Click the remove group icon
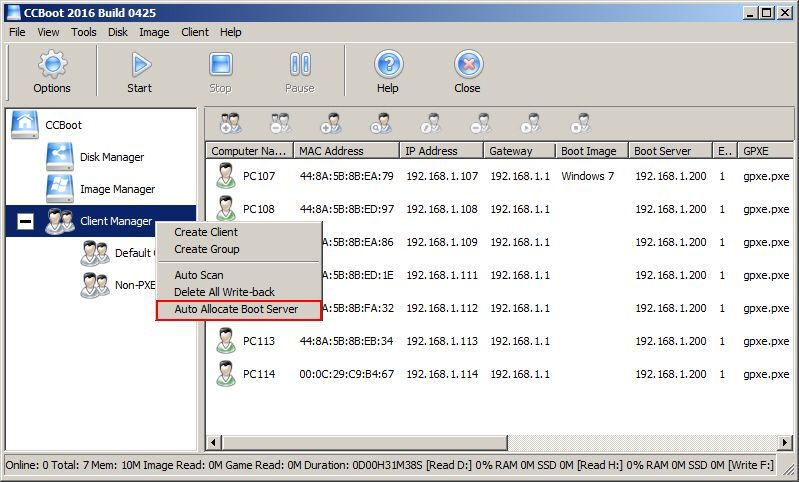Viewport: 799px width, 482px height. click(x=280, y=123)
